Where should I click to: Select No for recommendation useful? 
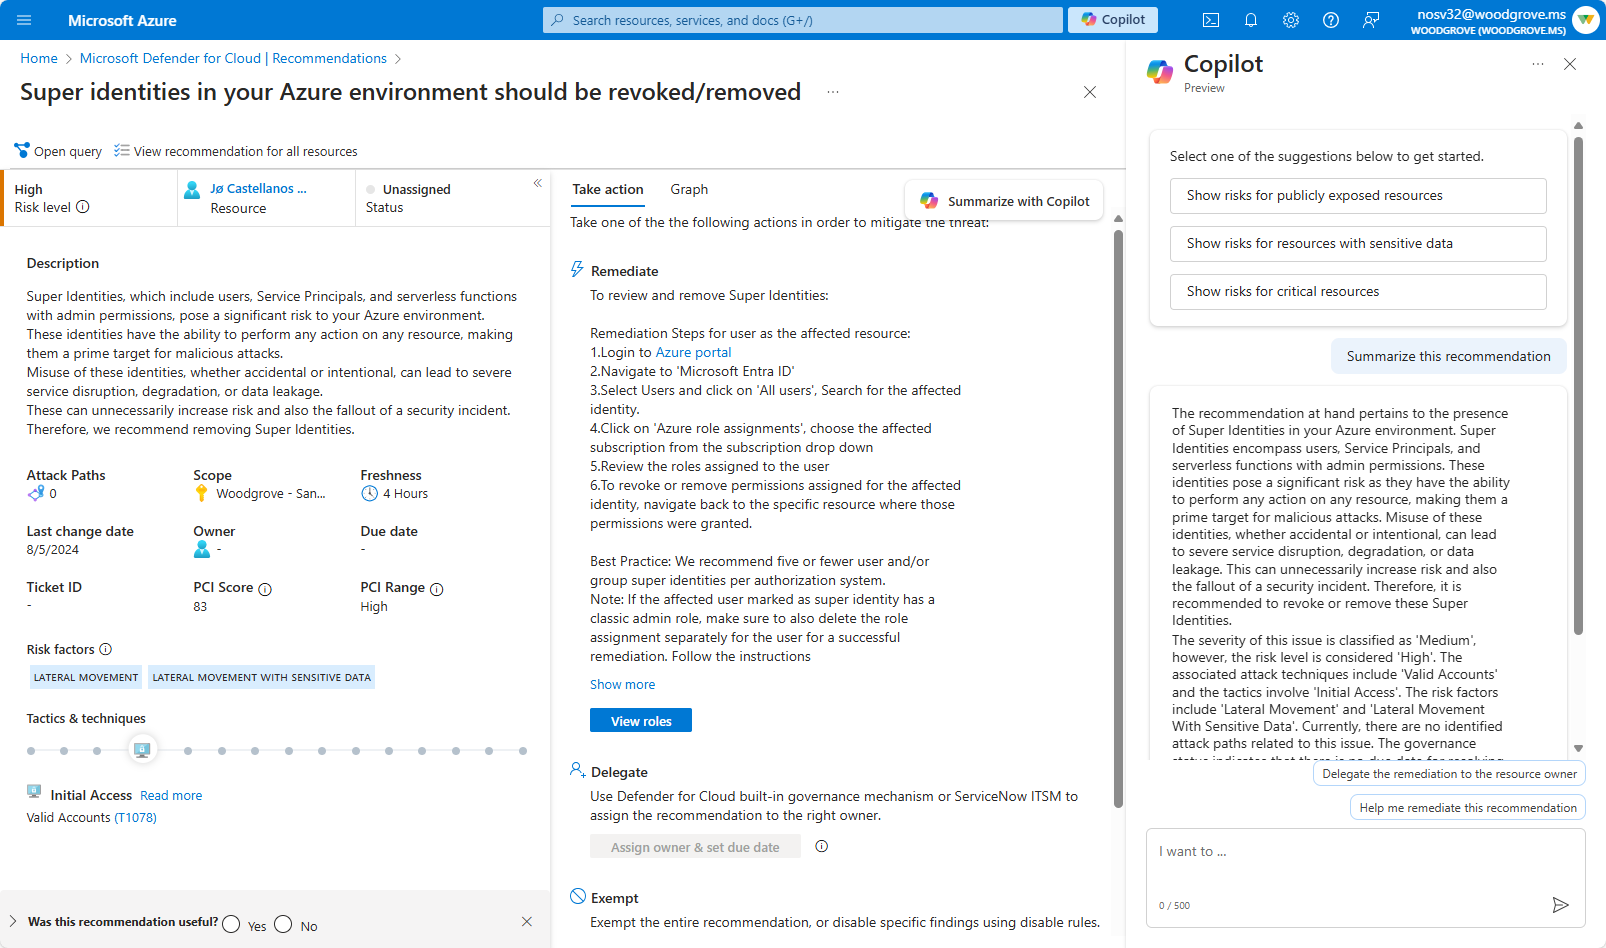(283, 924)
